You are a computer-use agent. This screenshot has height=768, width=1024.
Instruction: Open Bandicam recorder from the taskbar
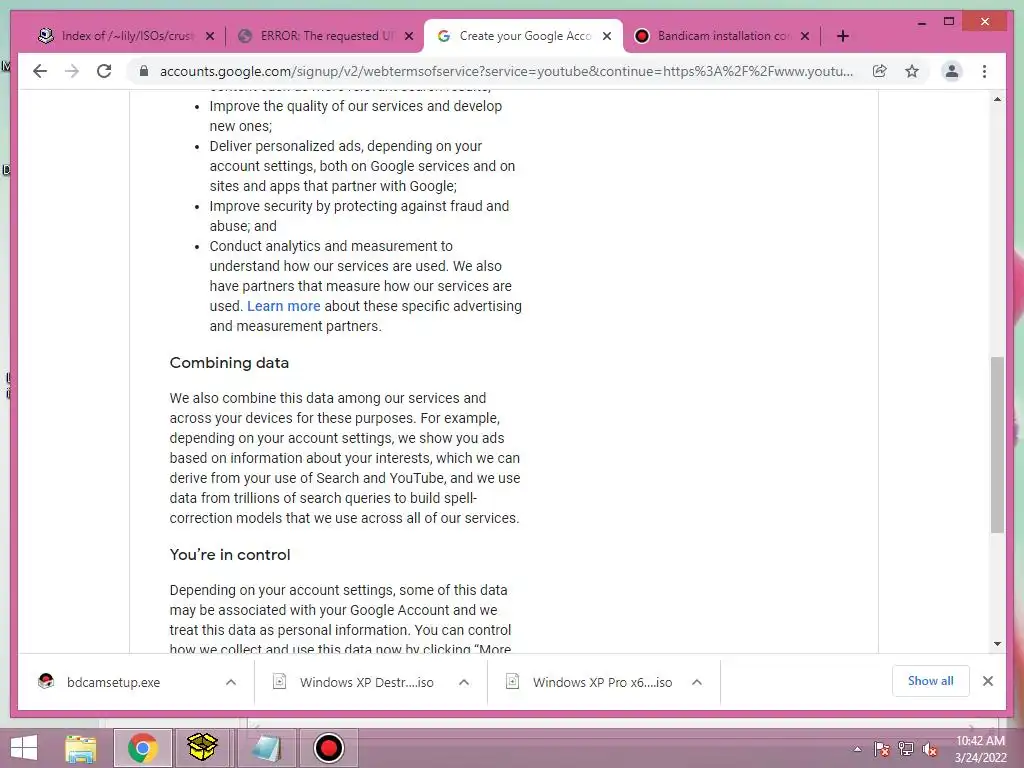click(328, 748)
